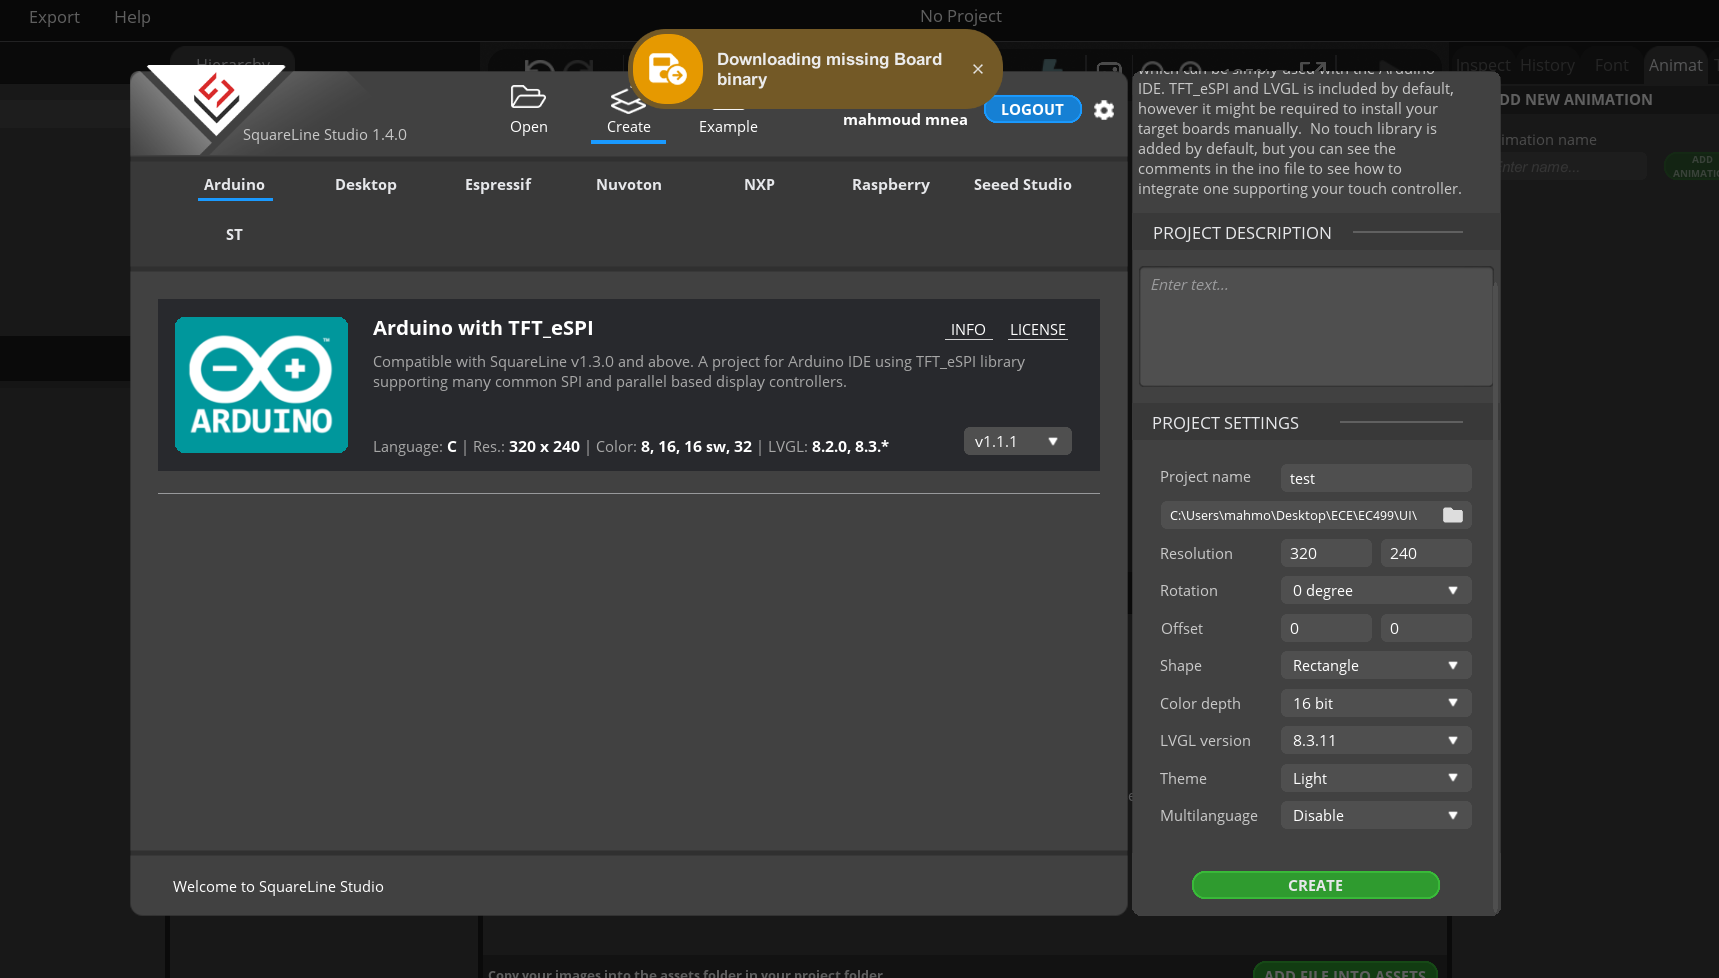Open the Export menu
The image size is (1719, 978).
(54, 17)
